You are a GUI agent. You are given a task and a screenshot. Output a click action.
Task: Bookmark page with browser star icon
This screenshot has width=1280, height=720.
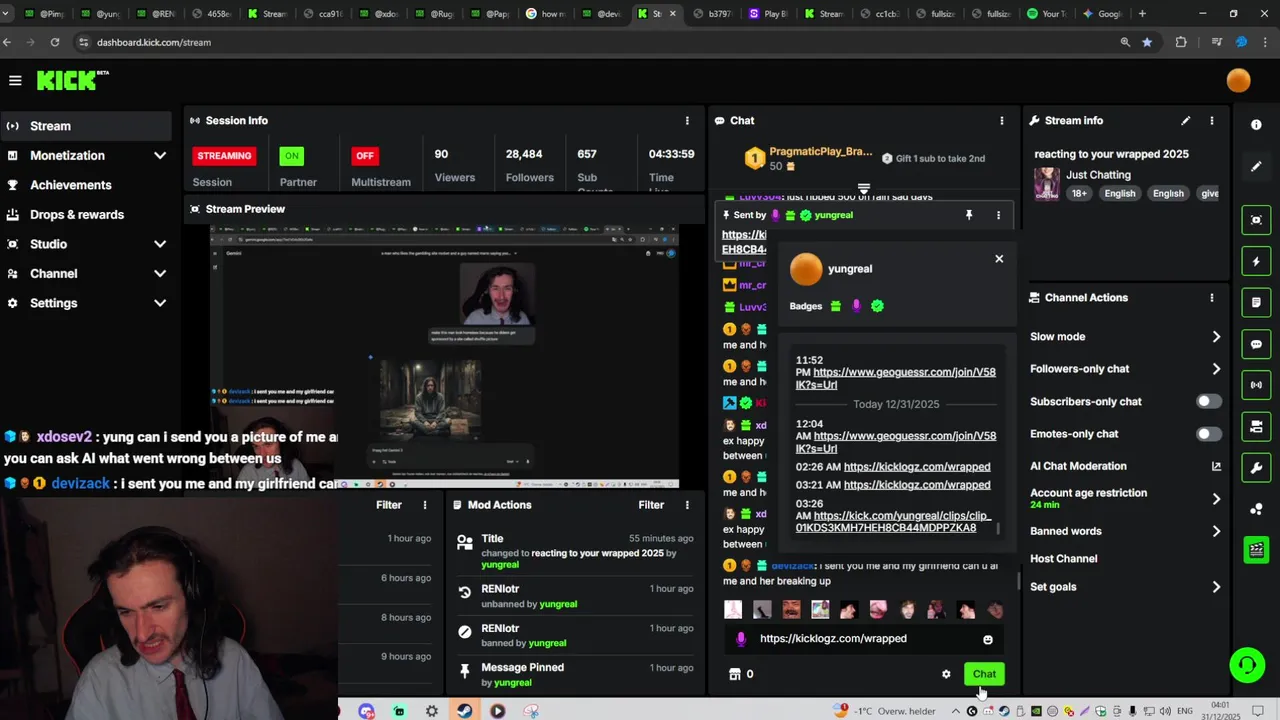point(1147,42)
